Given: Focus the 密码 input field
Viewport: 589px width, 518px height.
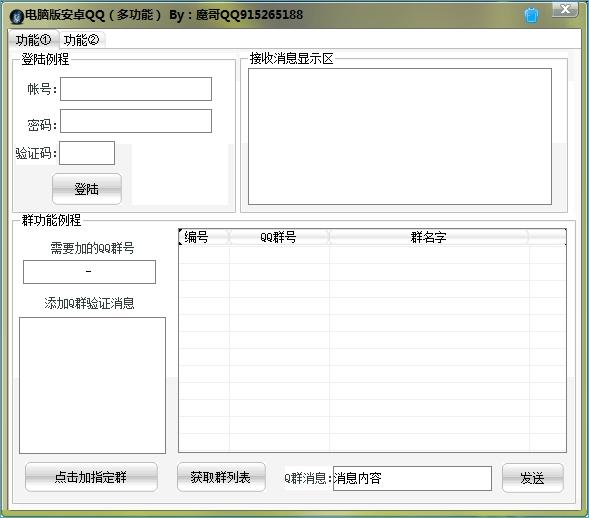Looking at the screenshot, I should coord(136,121).
